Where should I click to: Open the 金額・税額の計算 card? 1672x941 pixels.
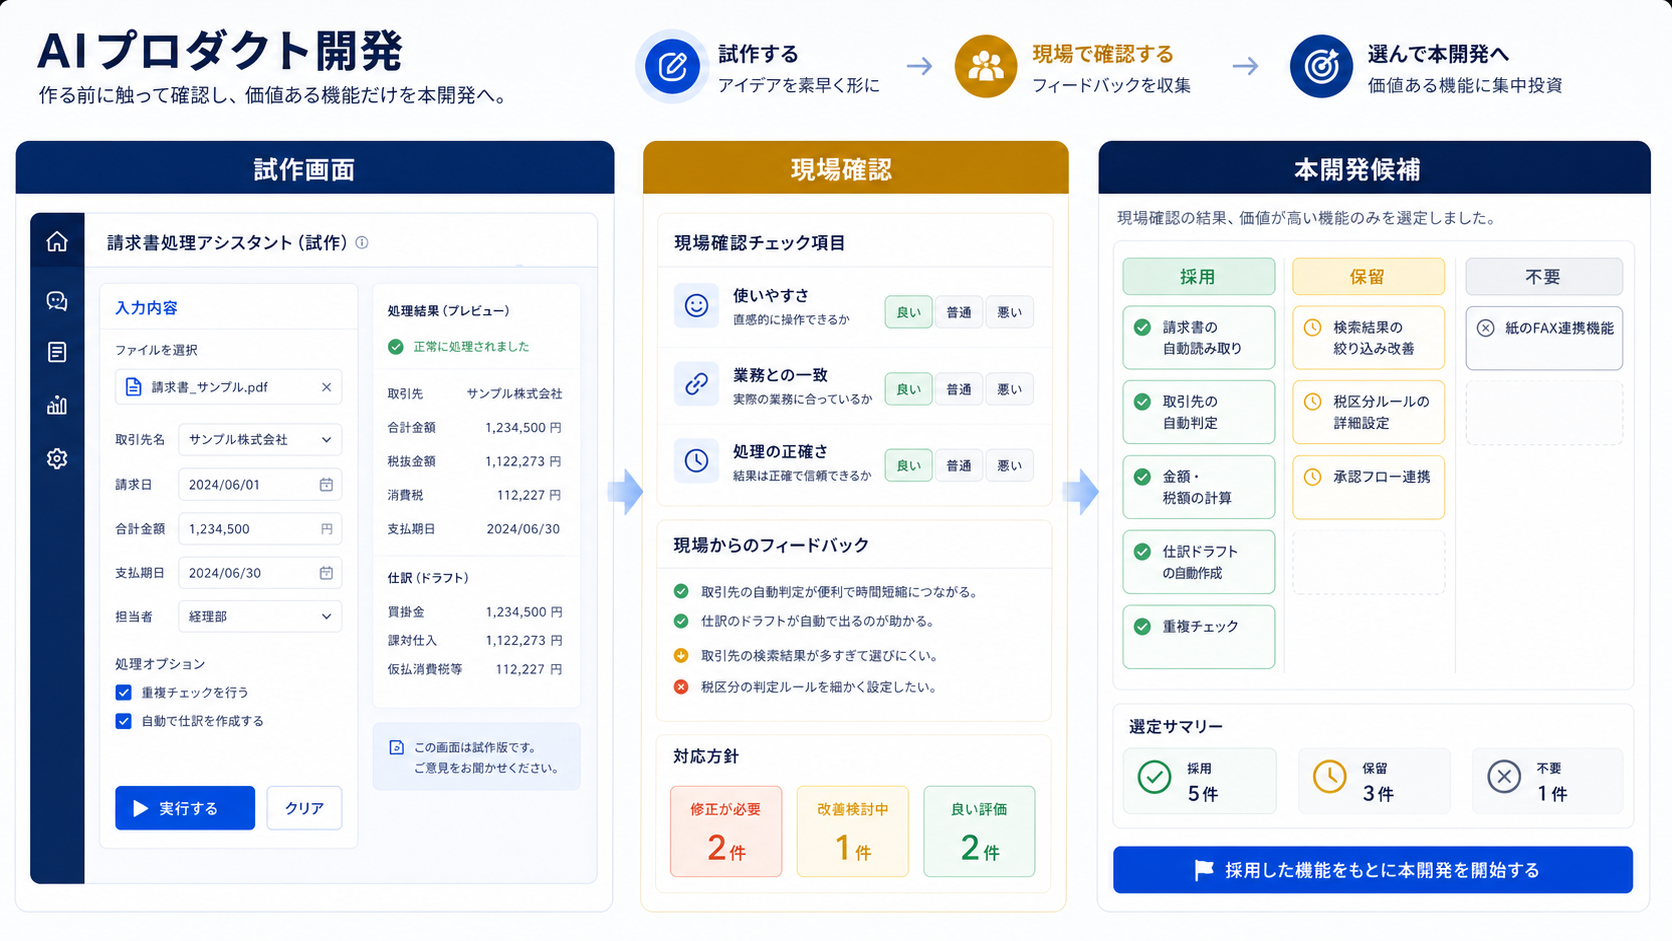tap(1198, 487)
